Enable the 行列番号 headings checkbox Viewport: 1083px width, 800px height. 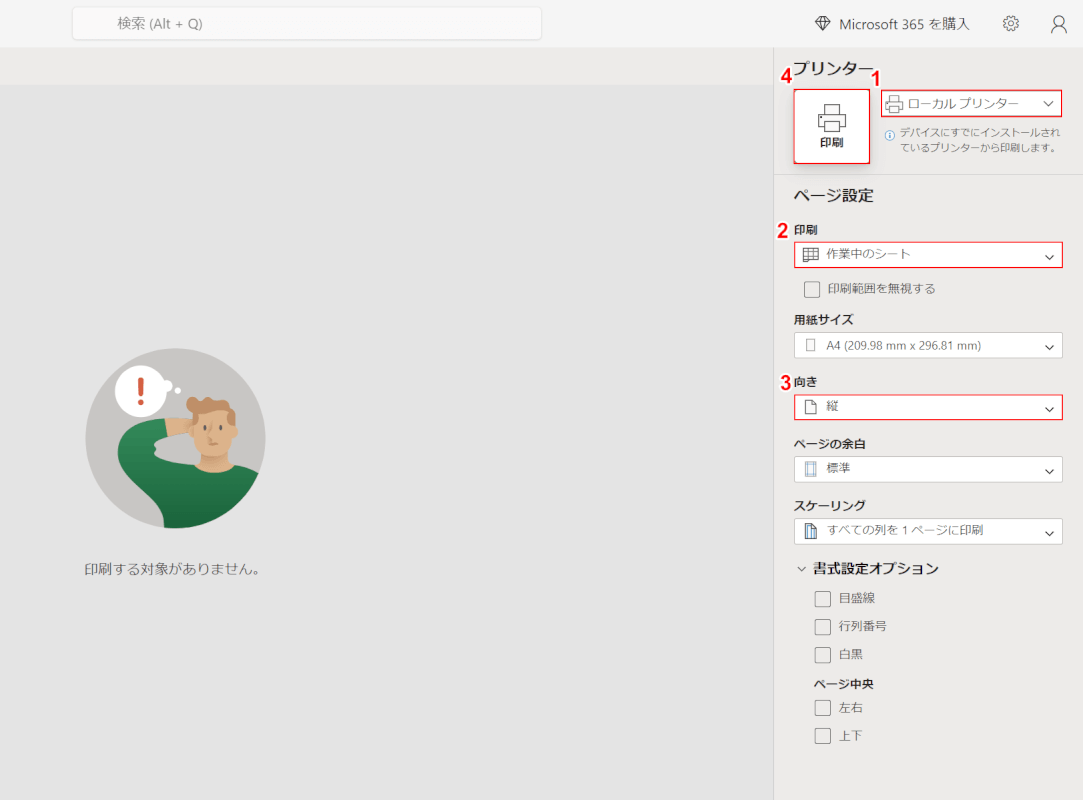pos(823,627)
